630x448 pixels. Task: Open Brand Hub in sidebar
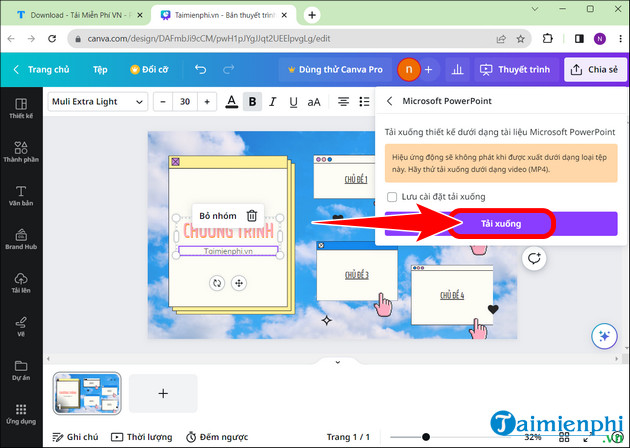click(x=21, y=239)
